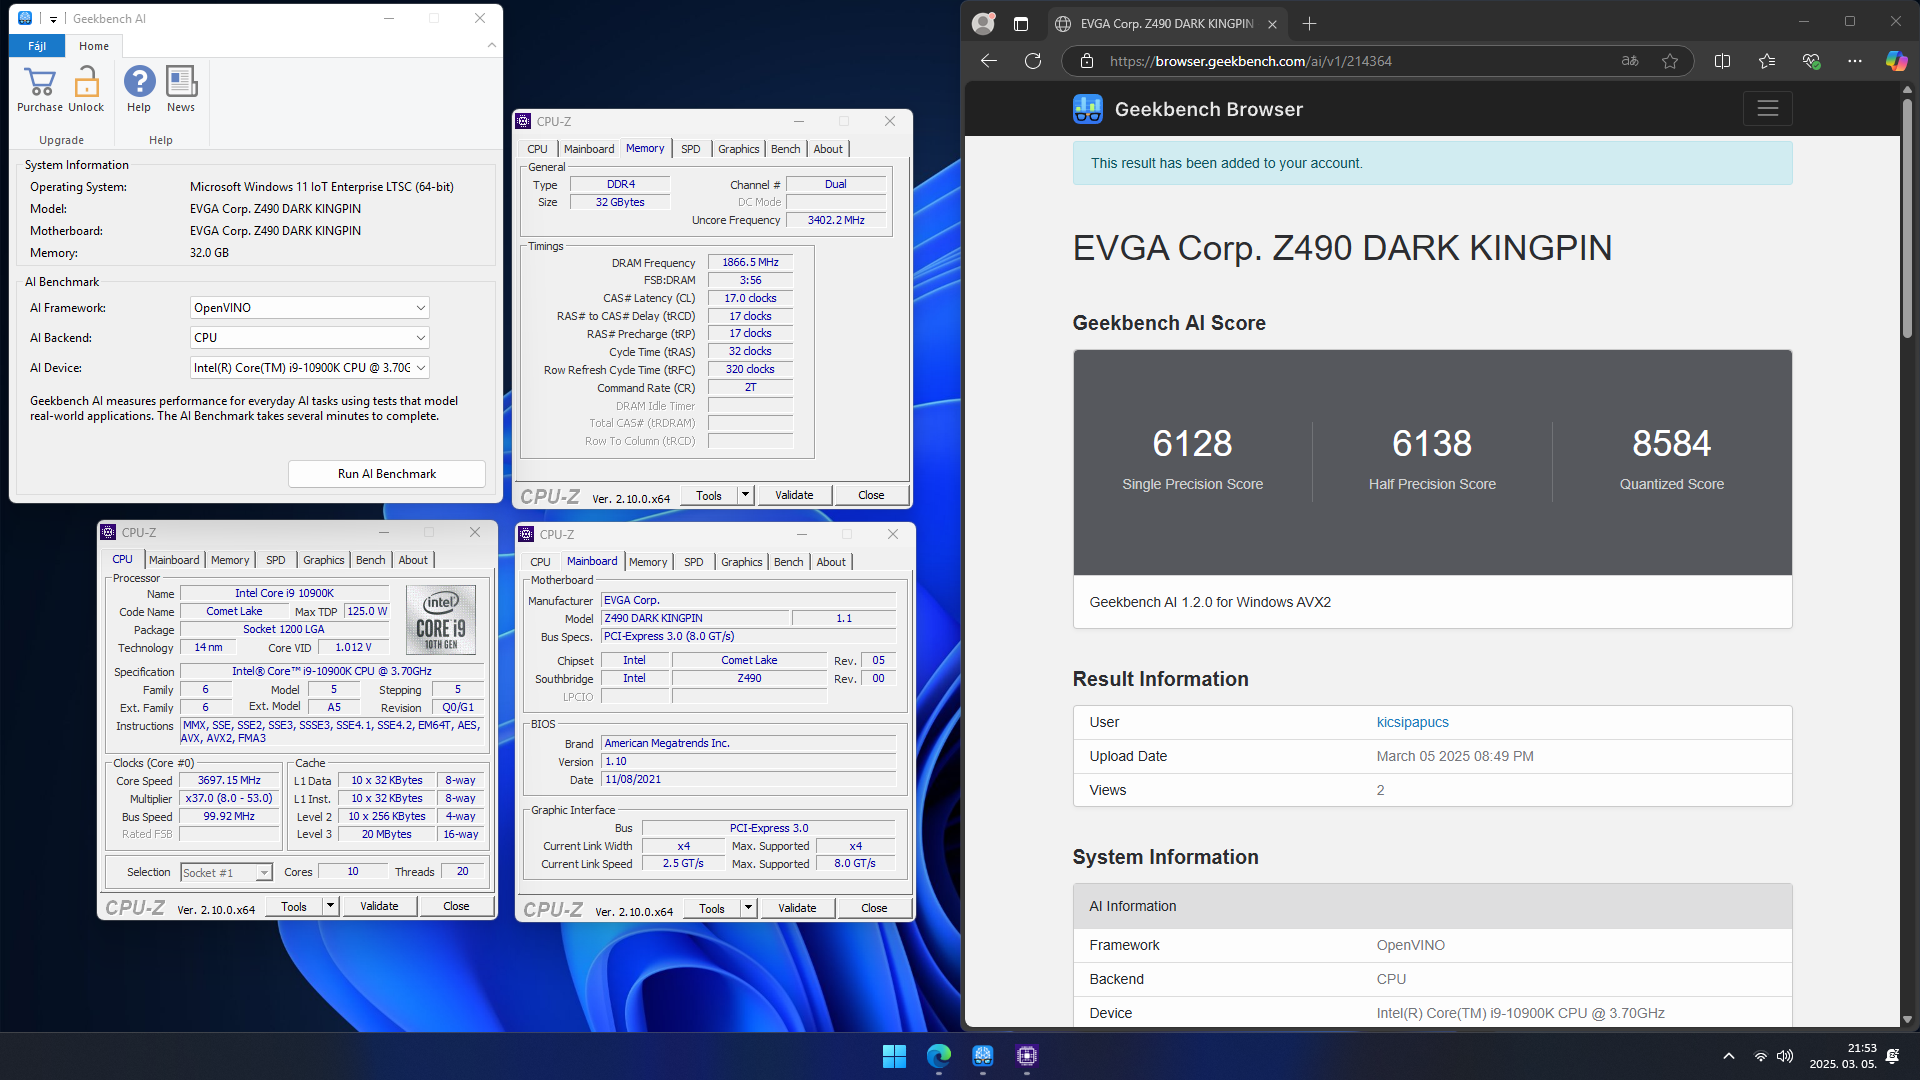This screenshot has height=1080, width=1920.
Task: Click the Geekbench AI quick access dropdown arrow
Action: point(53,19)
